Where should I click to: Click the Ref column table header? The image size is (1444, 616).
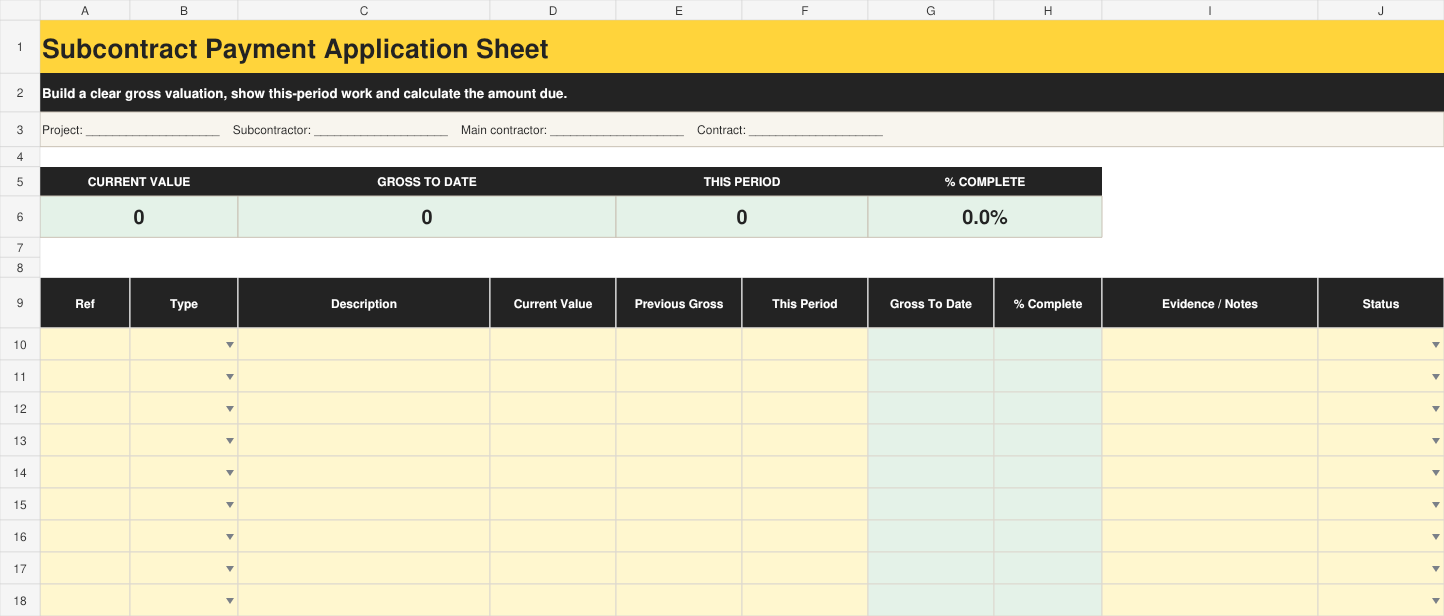tap(85, 303)
